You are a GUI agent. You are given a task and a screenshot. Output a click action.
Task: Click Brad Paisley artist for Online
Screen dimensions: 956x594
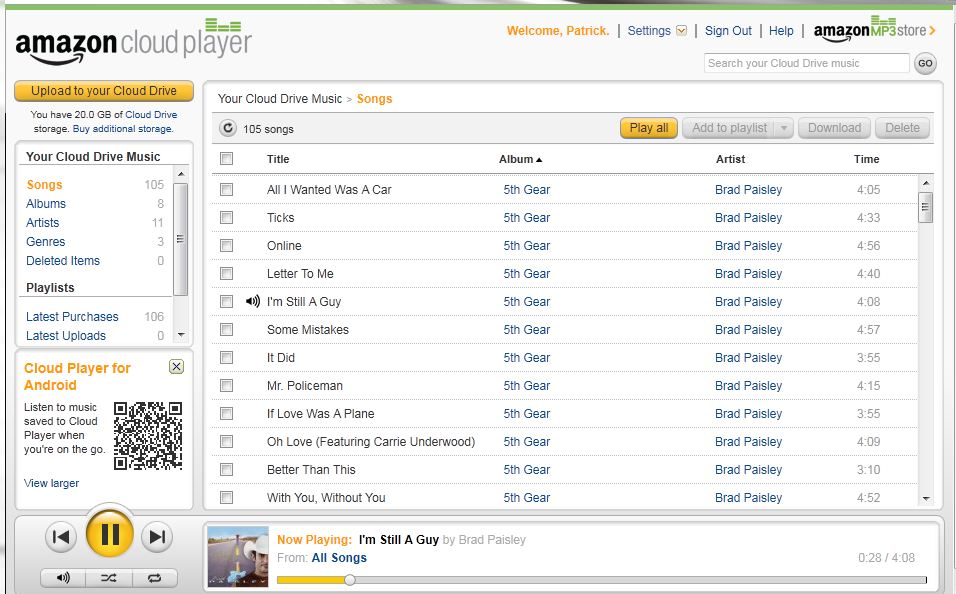click(x=749, y=246)
